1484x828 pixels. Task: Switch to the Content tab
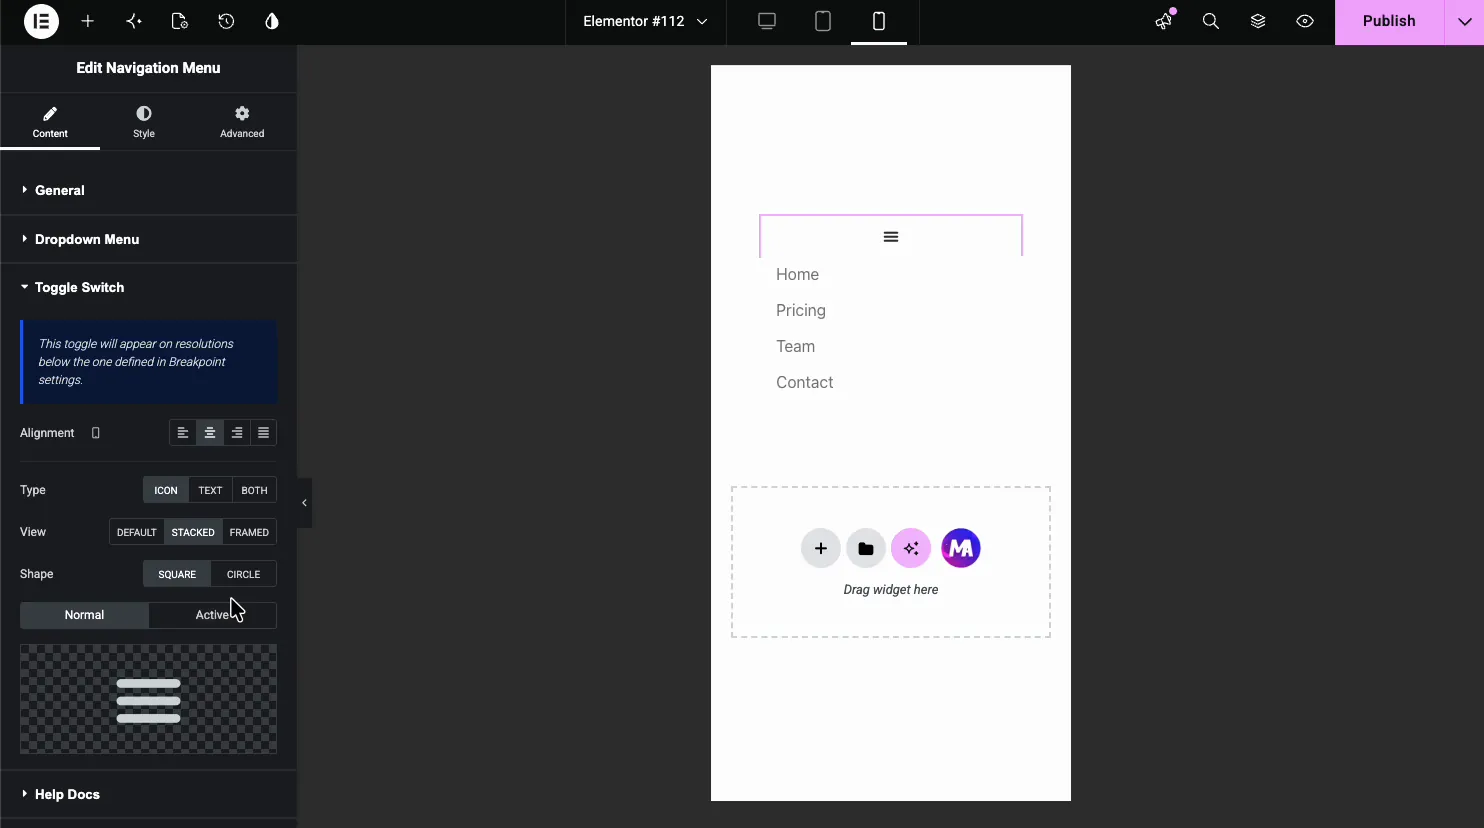pyautogui.click(x=50, y=122)
